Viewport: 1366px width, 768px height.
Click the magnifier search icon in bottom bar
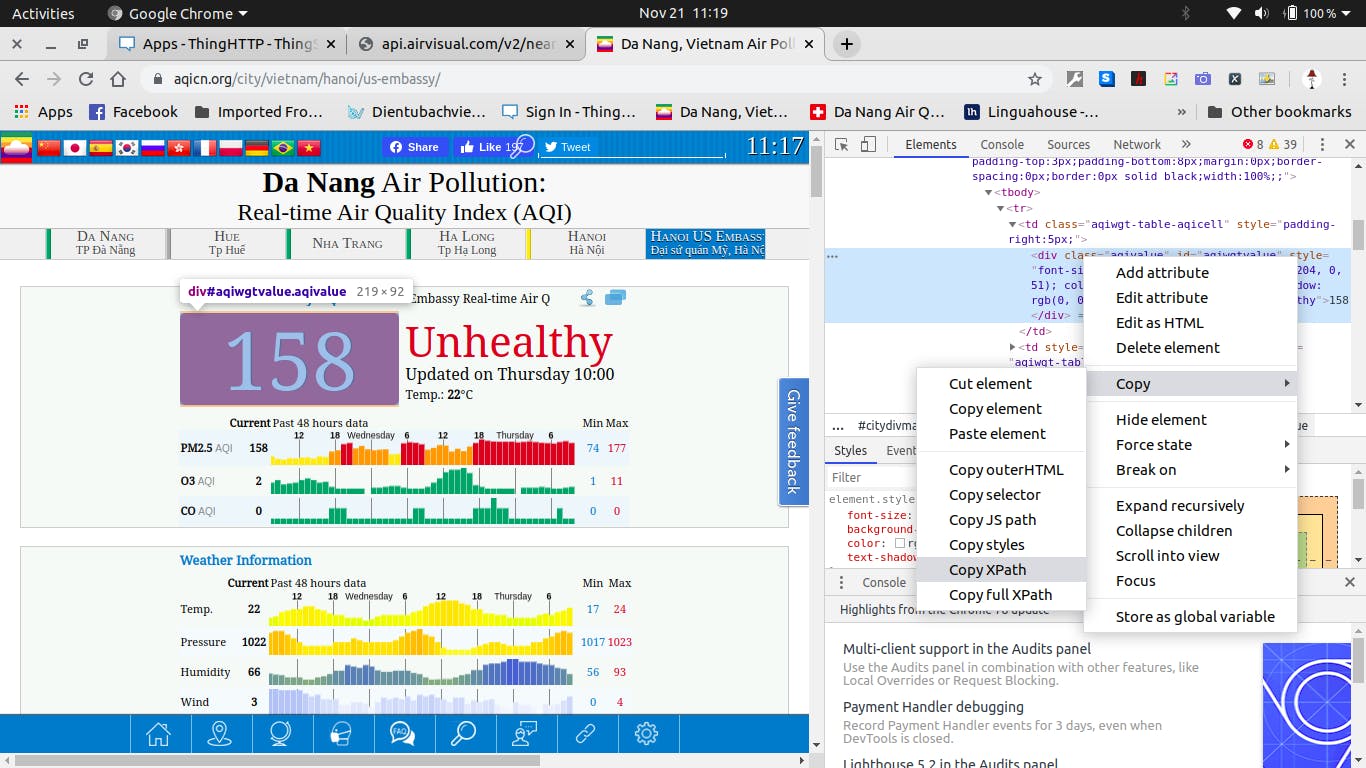463,734
